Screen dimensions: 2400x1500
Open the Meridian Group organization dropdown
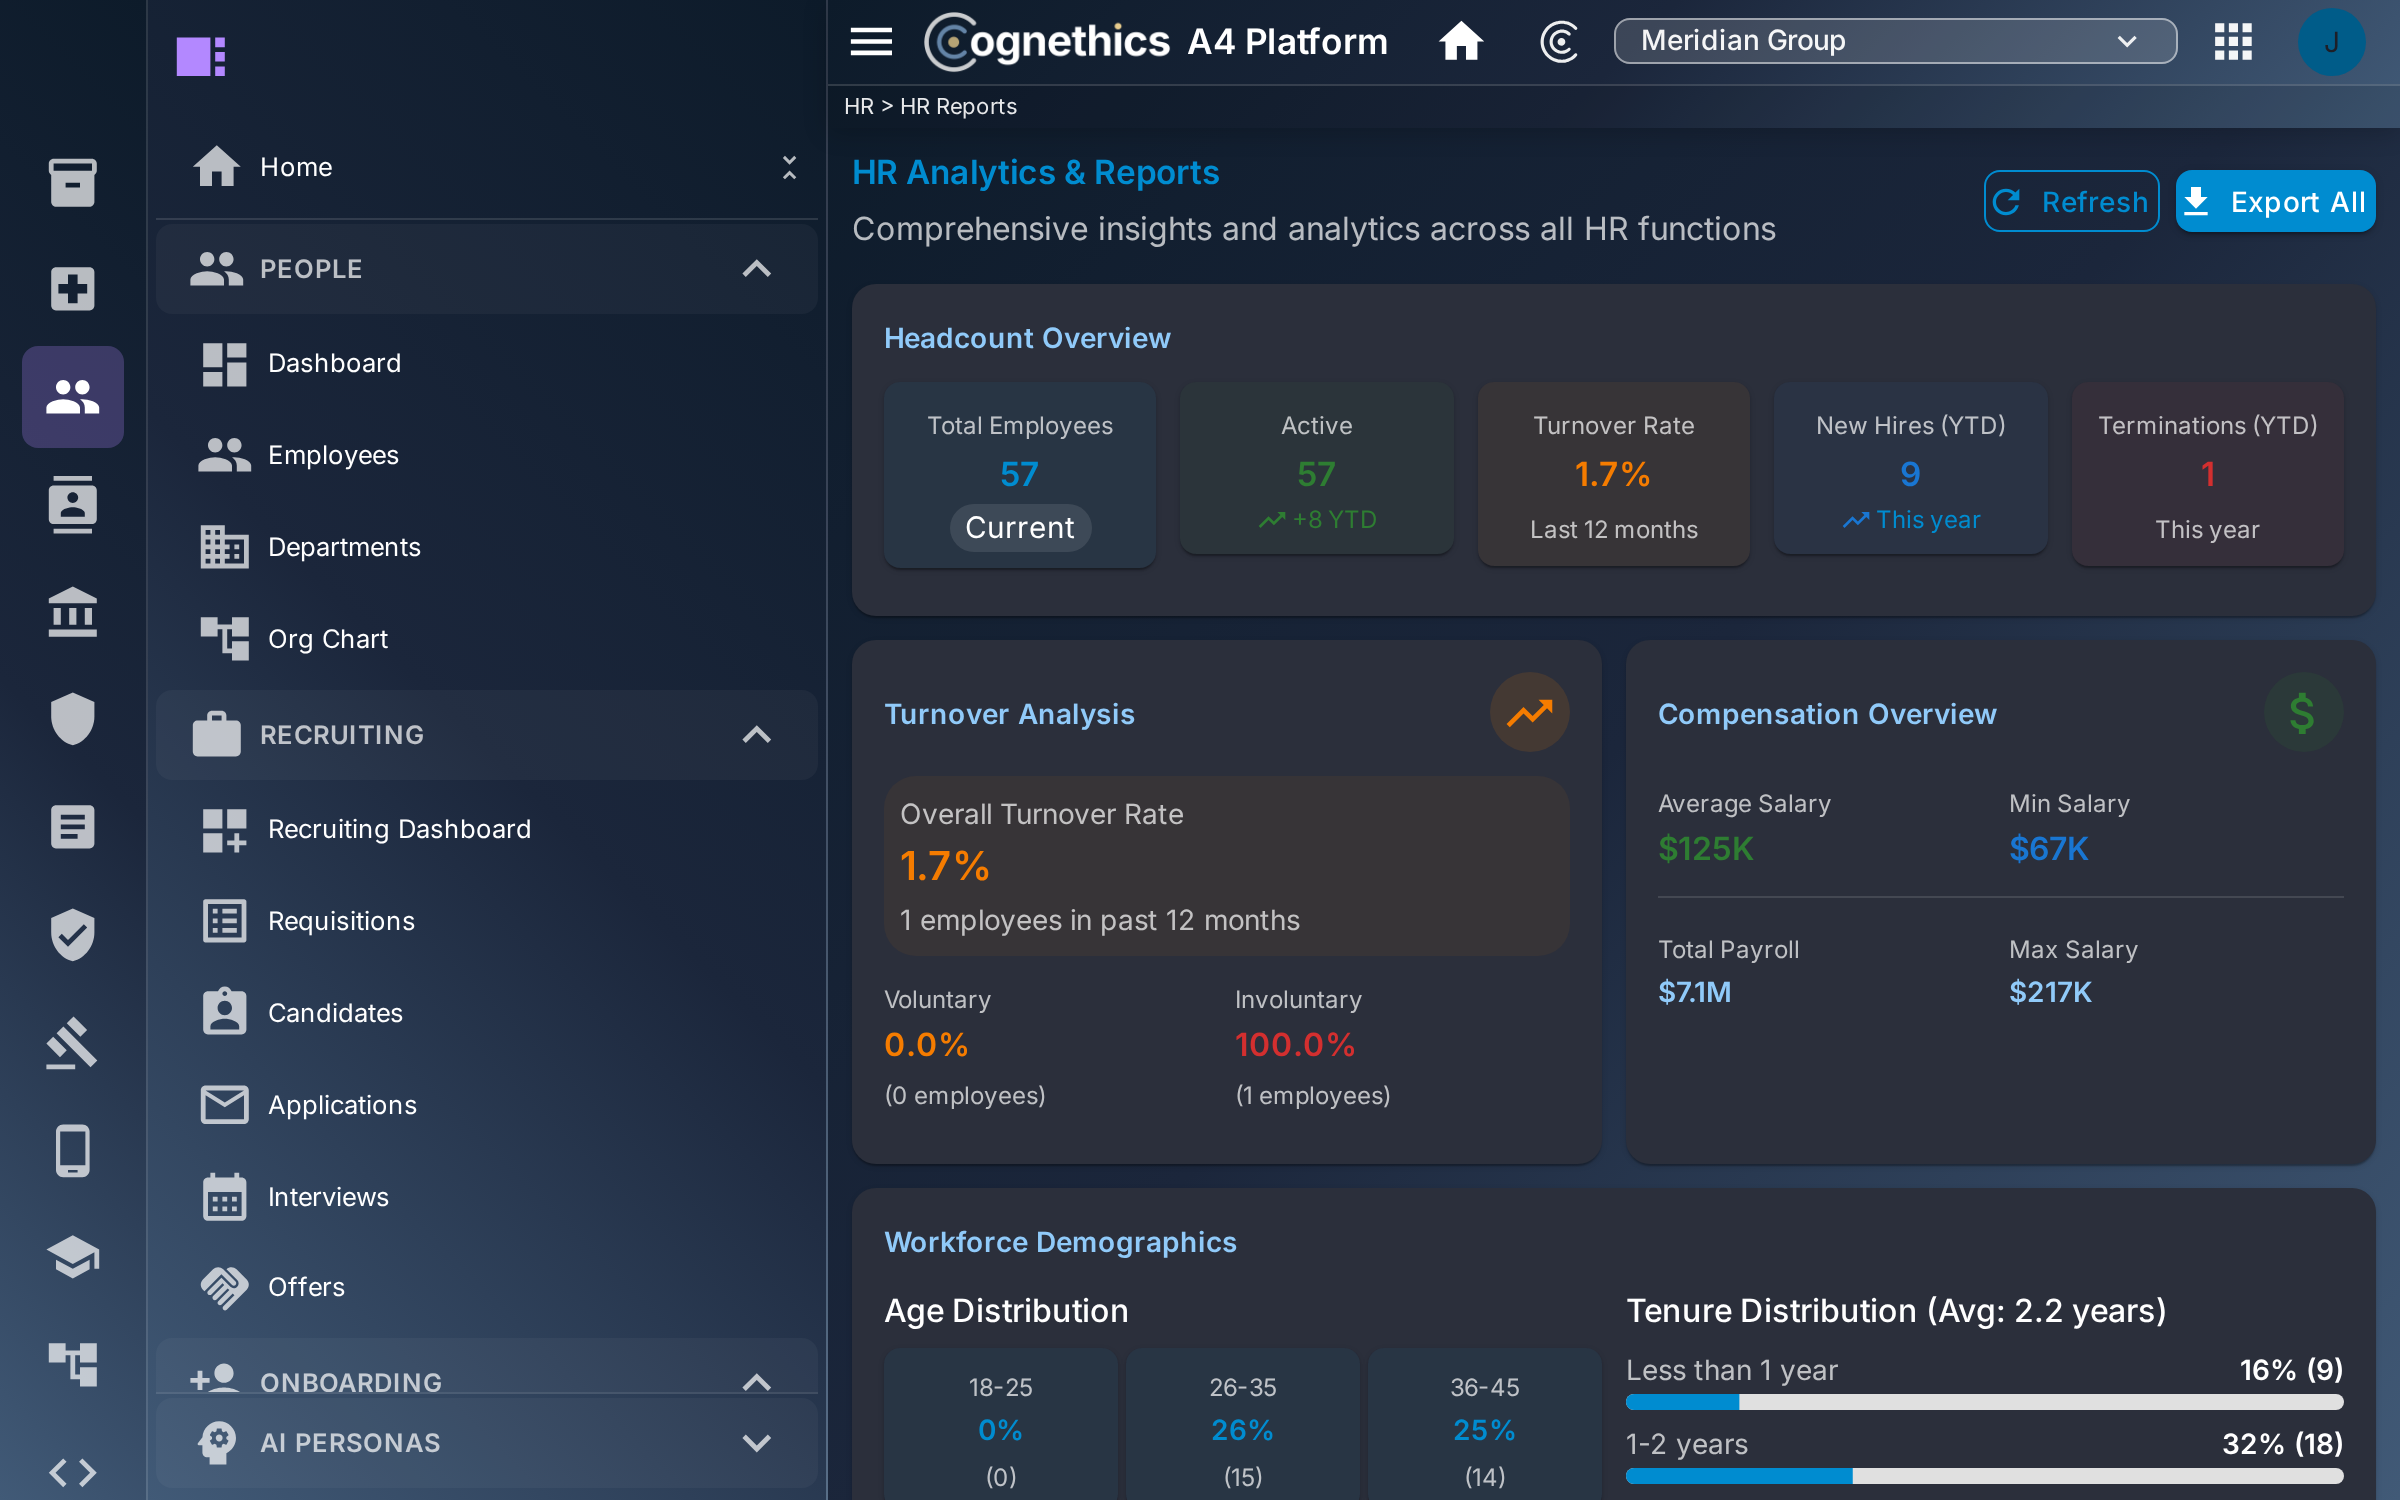coord(1894,41)
